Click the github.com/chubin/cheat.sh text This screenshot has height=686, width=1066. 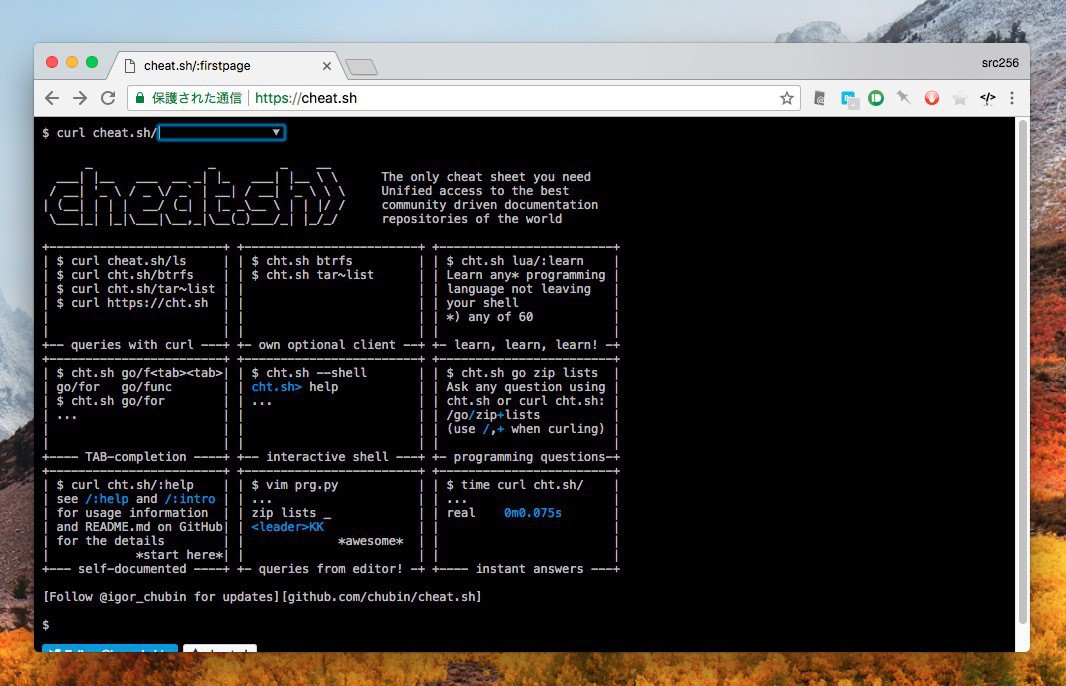coord(381,597)
